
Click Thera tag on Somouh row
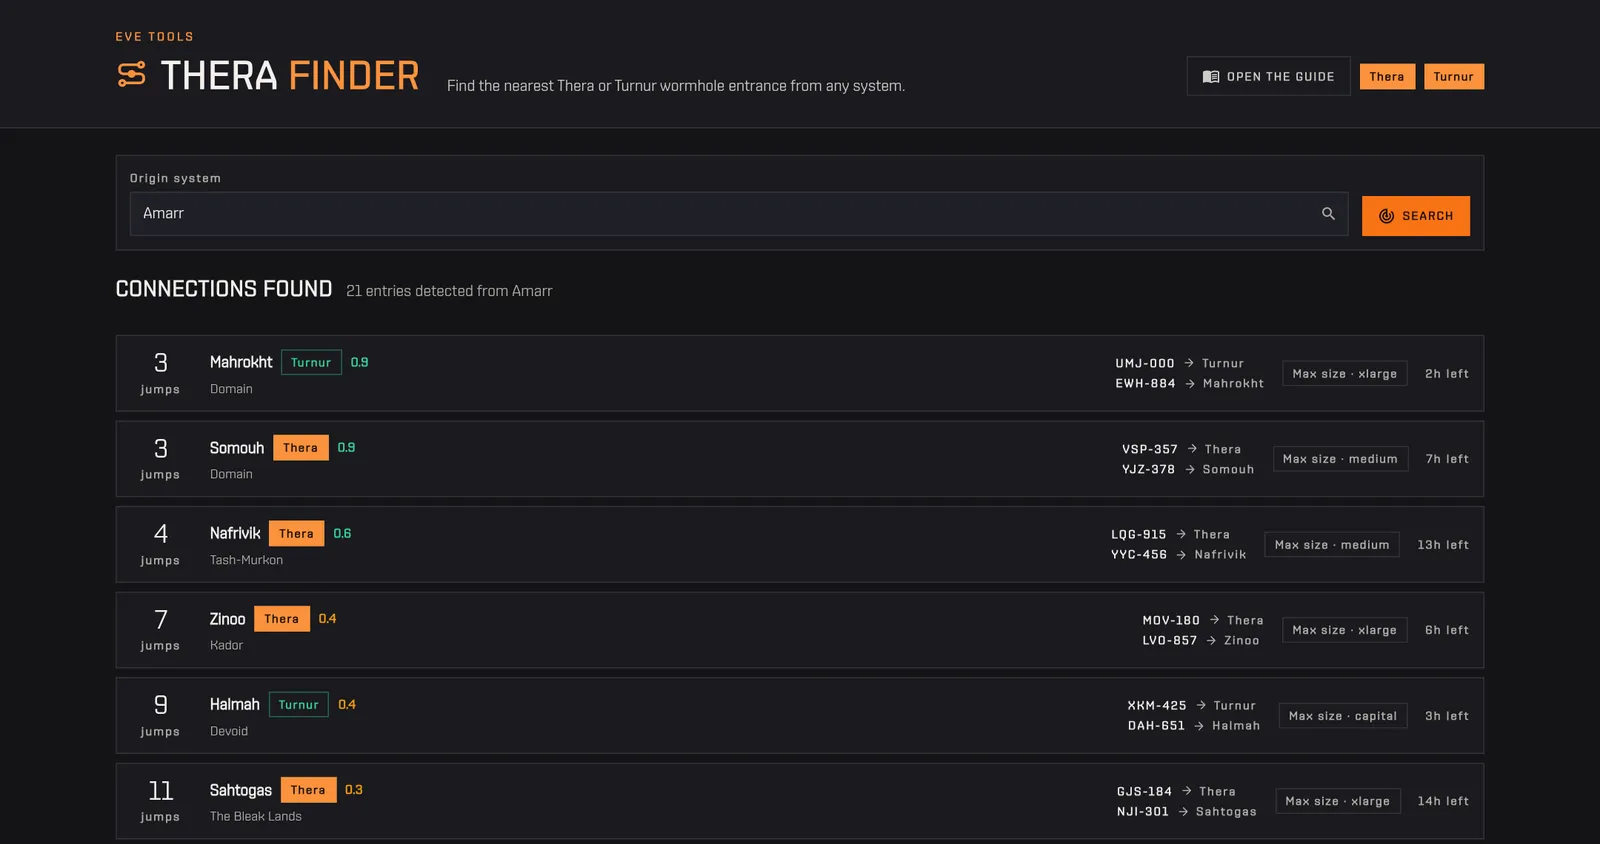coord(300,448)
